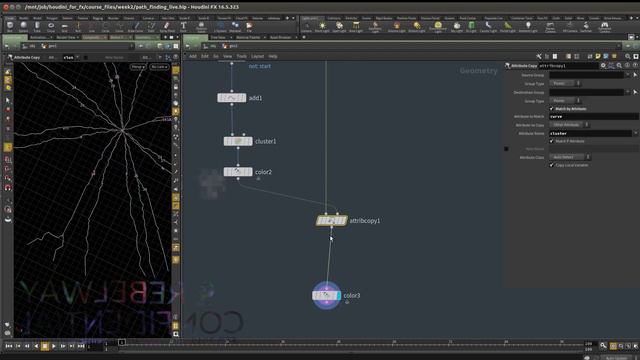Open the parameter pane gear menu
Viewport: 640px width, 360px height.
point(603,65)
